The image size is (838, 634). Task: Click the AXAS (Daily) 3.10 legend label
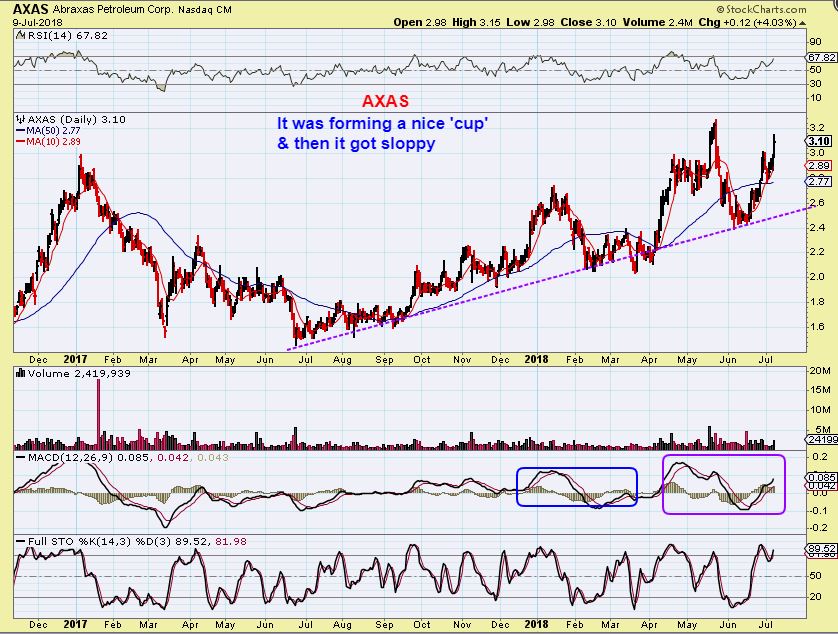coord(76,120)
